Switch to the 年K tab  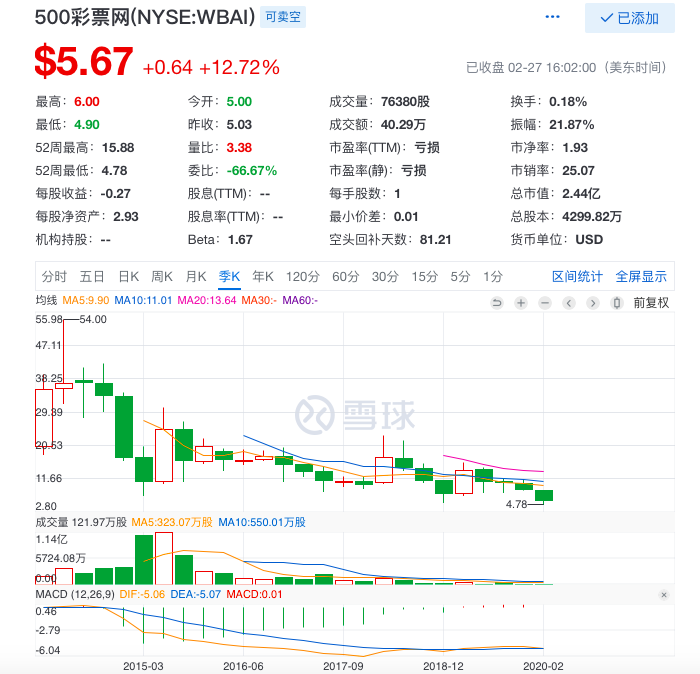click(x=262, y=276)
